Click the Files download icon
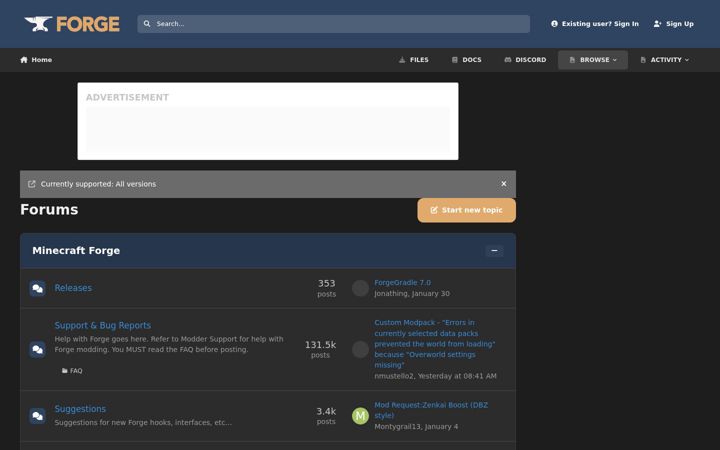The image size is (720, 450). coord(402,60)
